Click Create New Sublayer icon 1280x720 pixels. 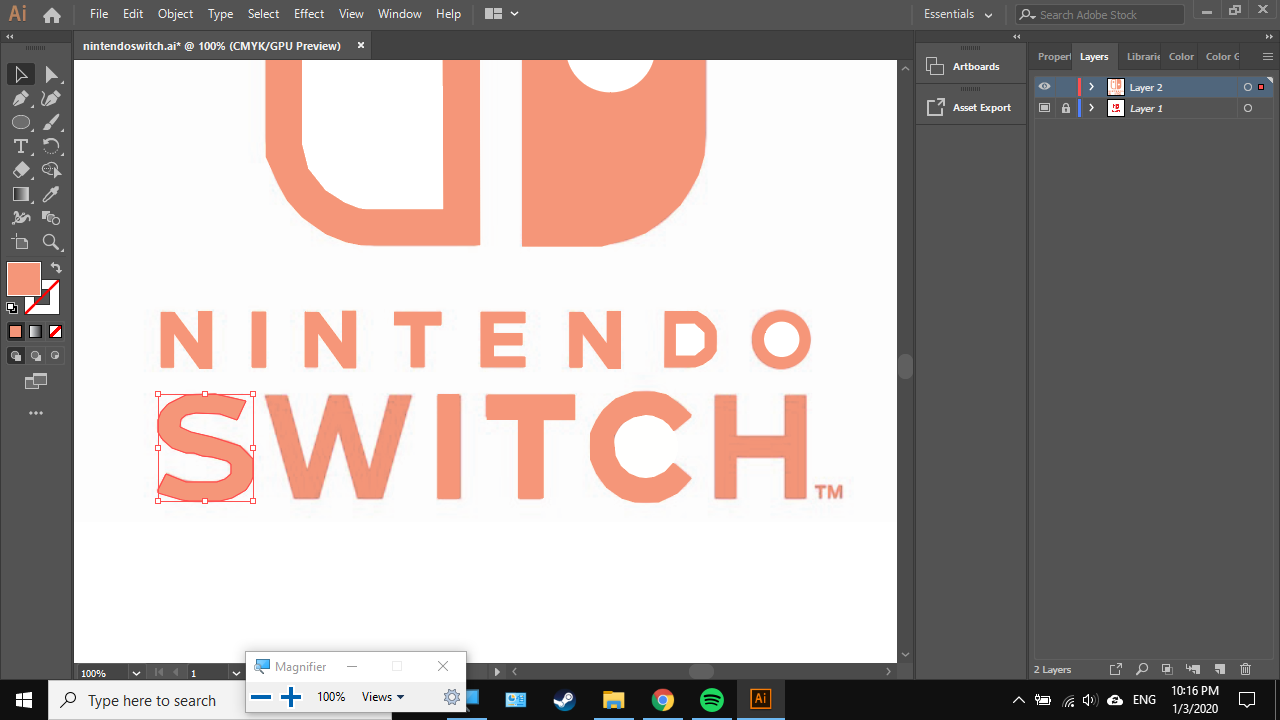[1193, 669]
